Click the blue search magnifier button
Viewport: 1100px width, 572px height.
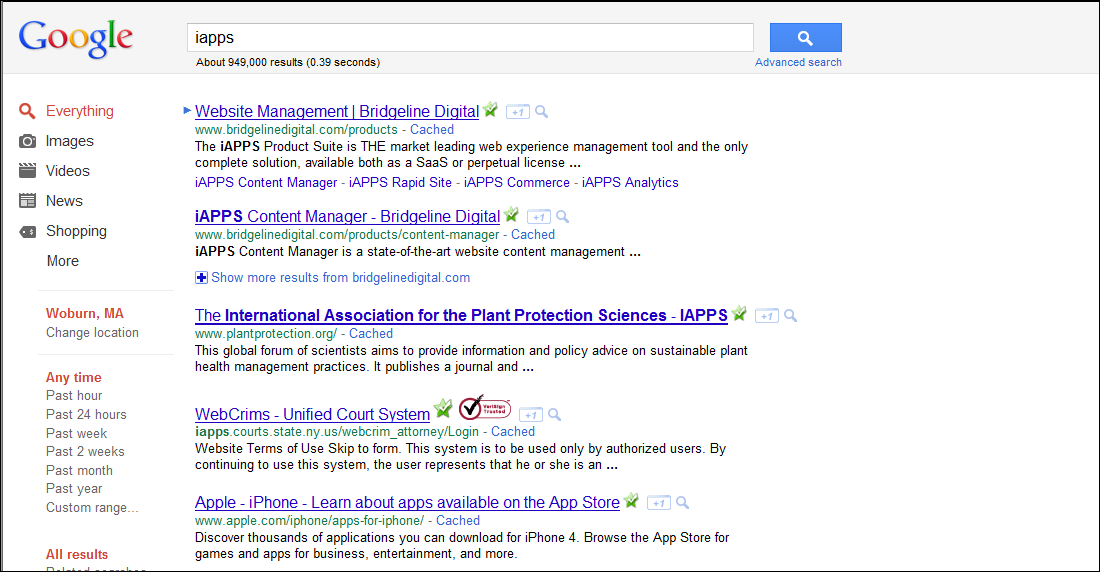pos(805,38)
